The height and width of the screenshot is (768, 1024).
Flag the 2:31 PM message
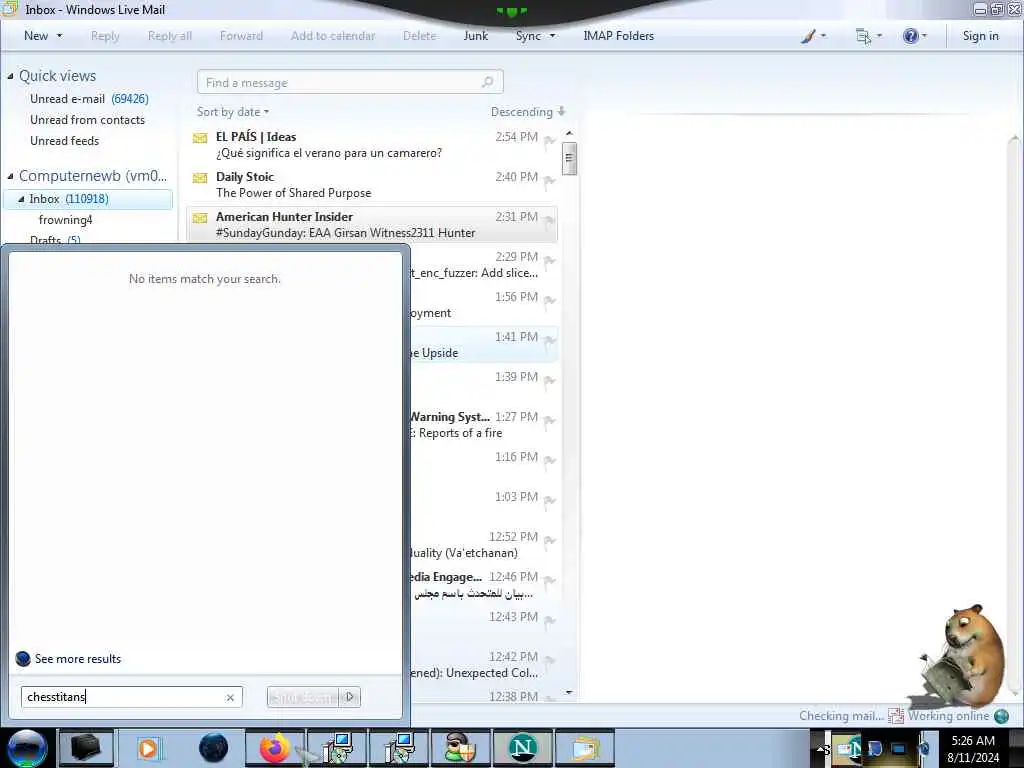550,219
